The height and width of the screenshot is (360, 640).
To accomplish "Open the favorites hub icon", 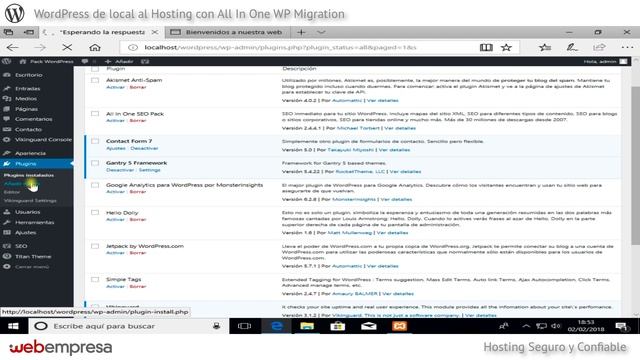I will click(545, 48).
